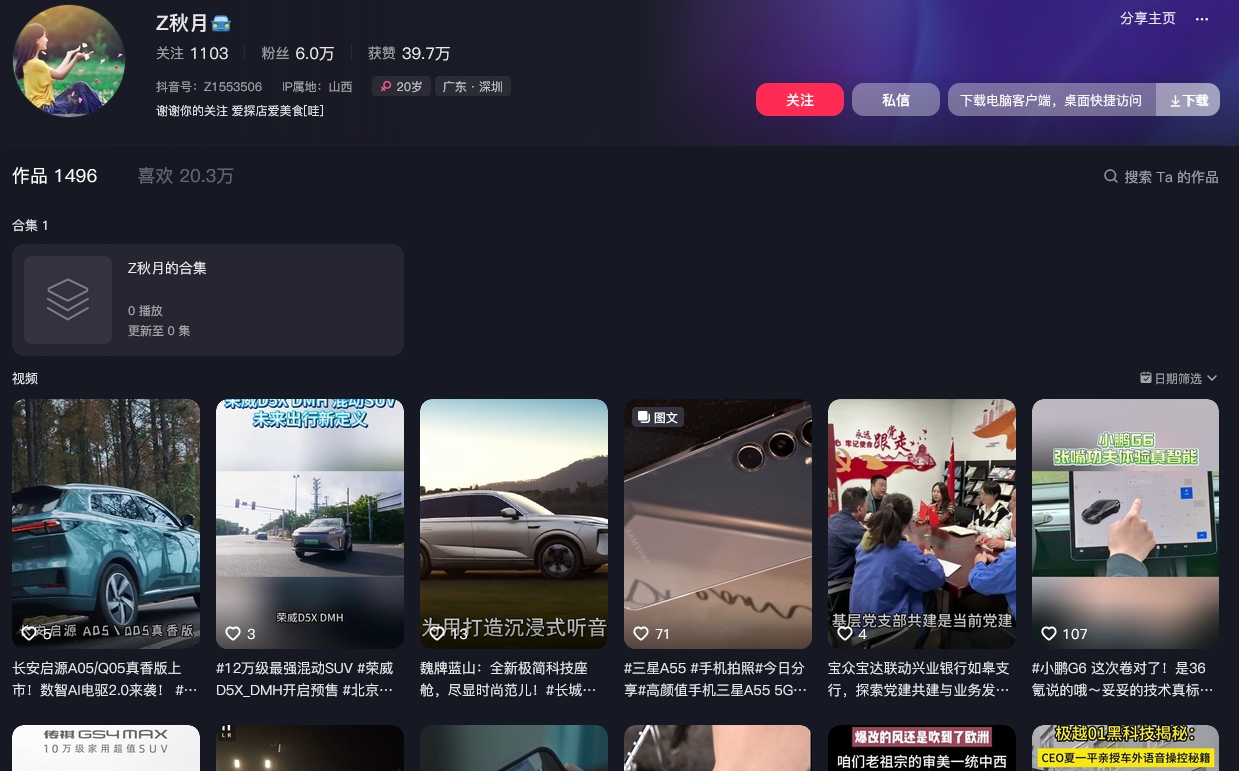
Task: Click bio text 谢谢你的关注 爱探店爱美食
Action: pyautogui.click(x=240, y=111)
